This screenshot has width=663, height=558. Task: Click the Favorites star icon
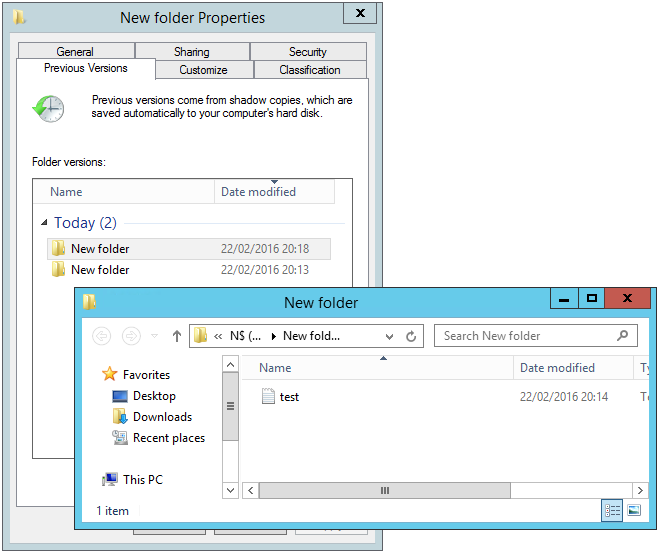(110, 374)
